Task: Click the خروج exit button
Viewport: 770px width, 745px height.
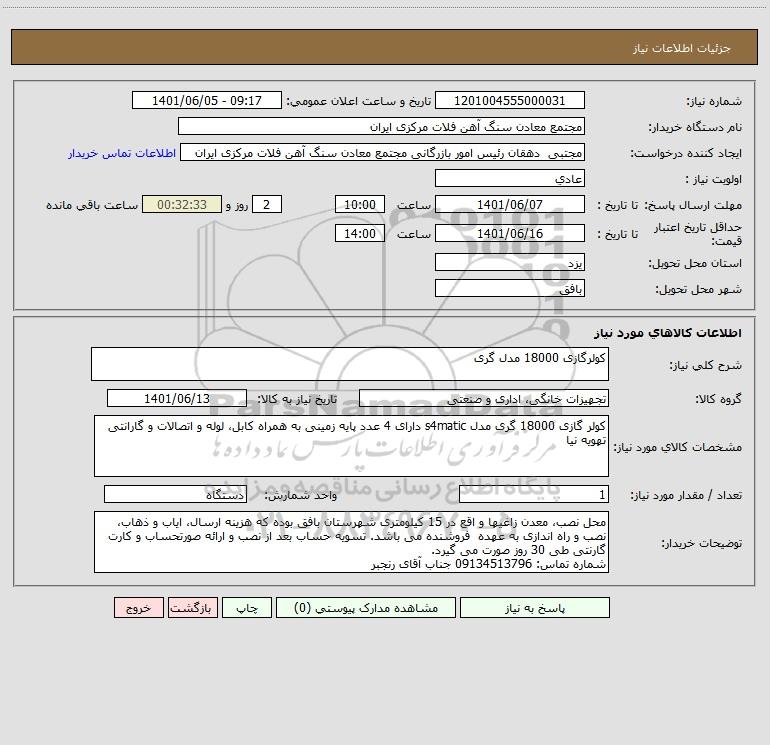Action: (138, 608)
